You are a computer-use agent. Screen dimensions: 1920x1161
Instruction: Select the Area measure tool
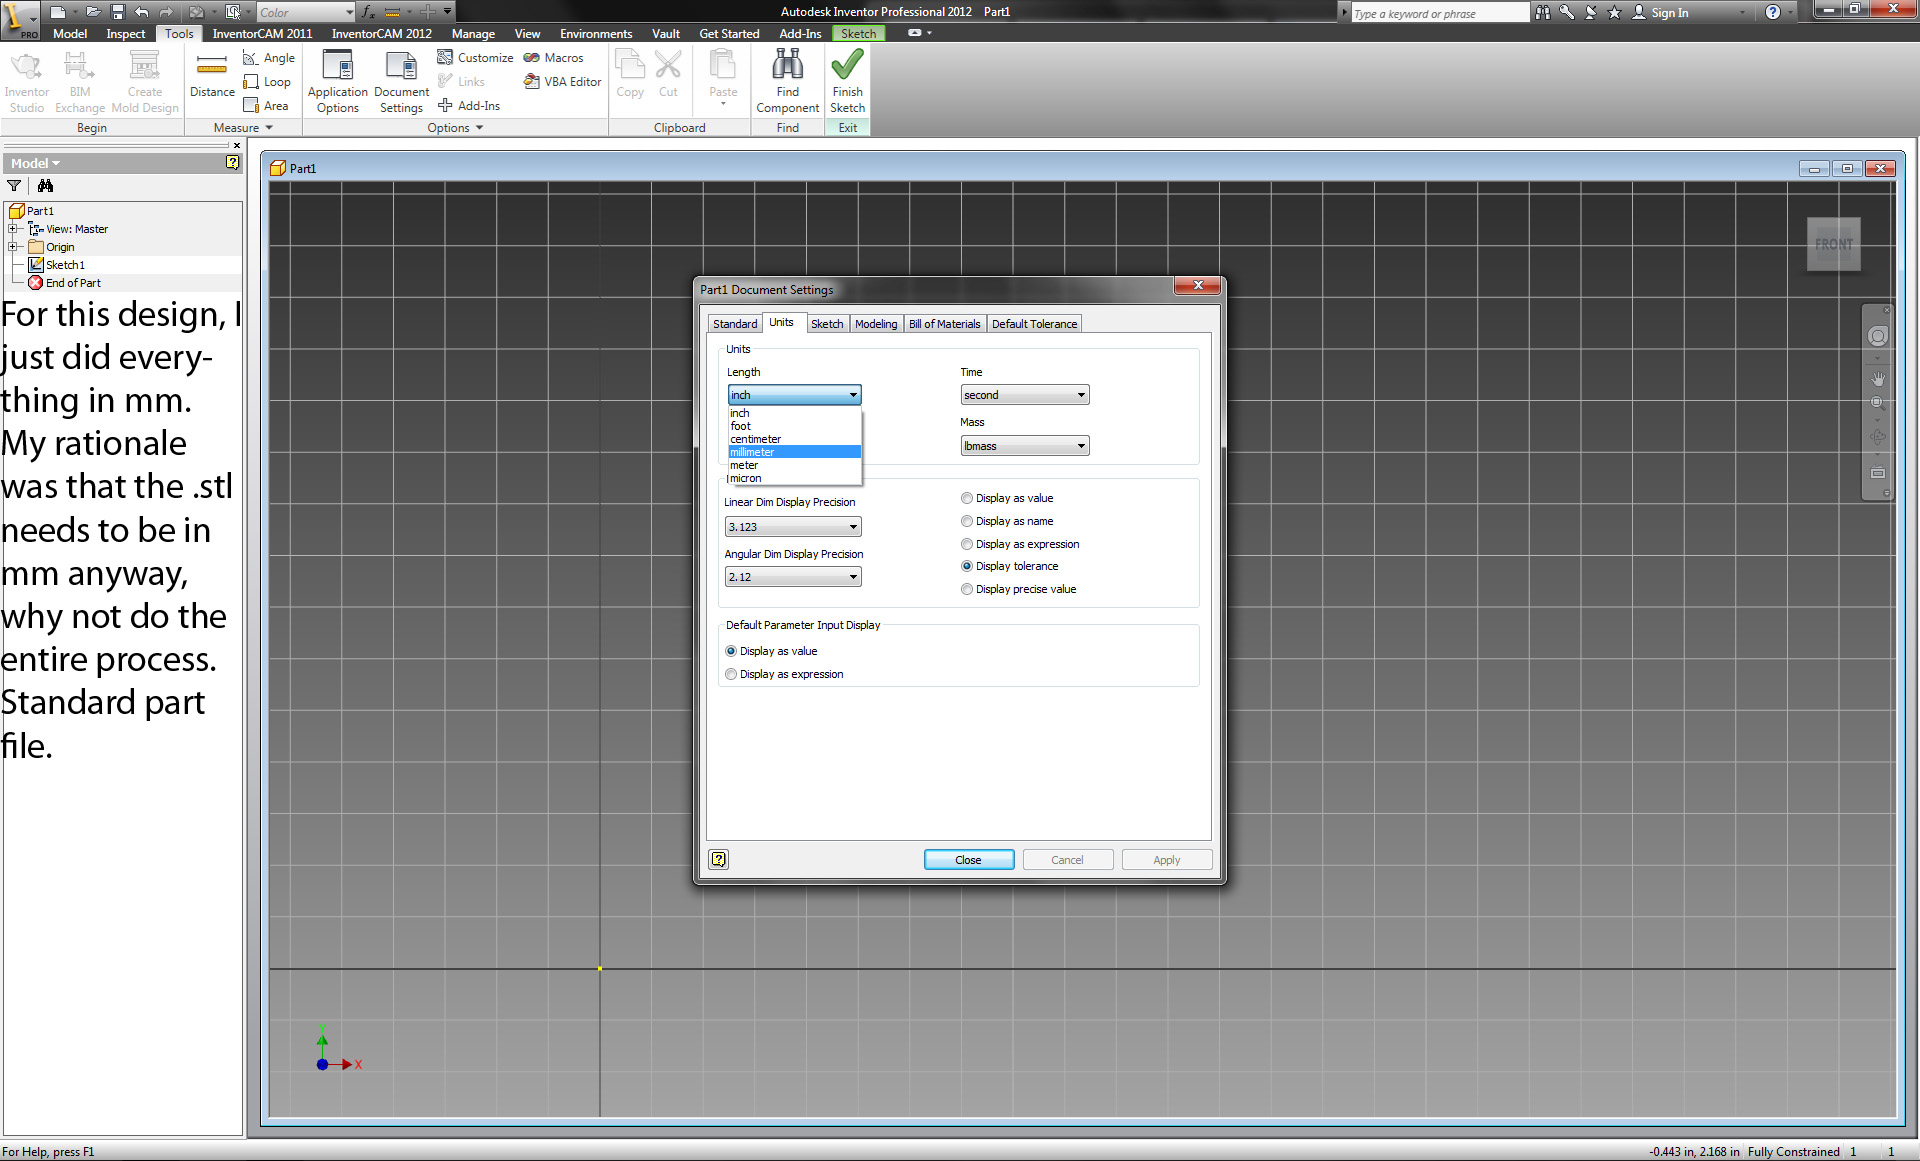coord(266,106)
